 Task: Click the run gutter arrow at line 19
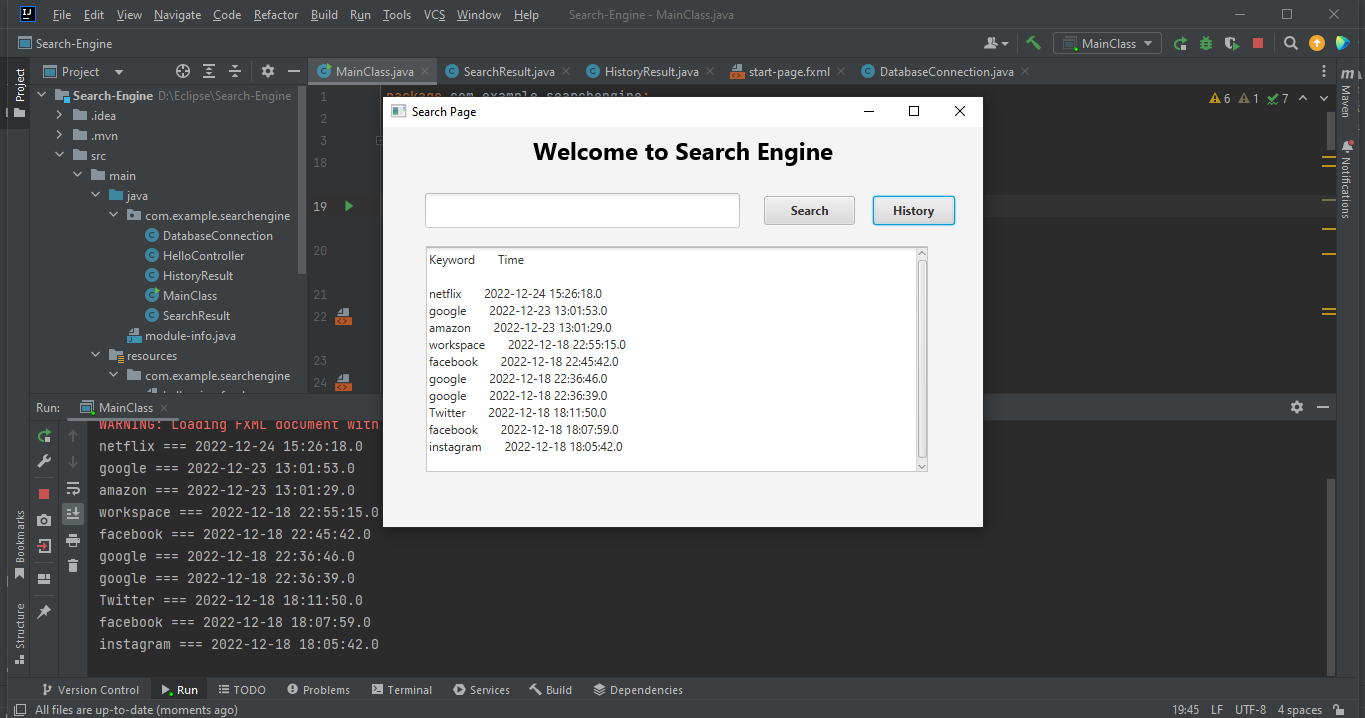click(349, 206)
